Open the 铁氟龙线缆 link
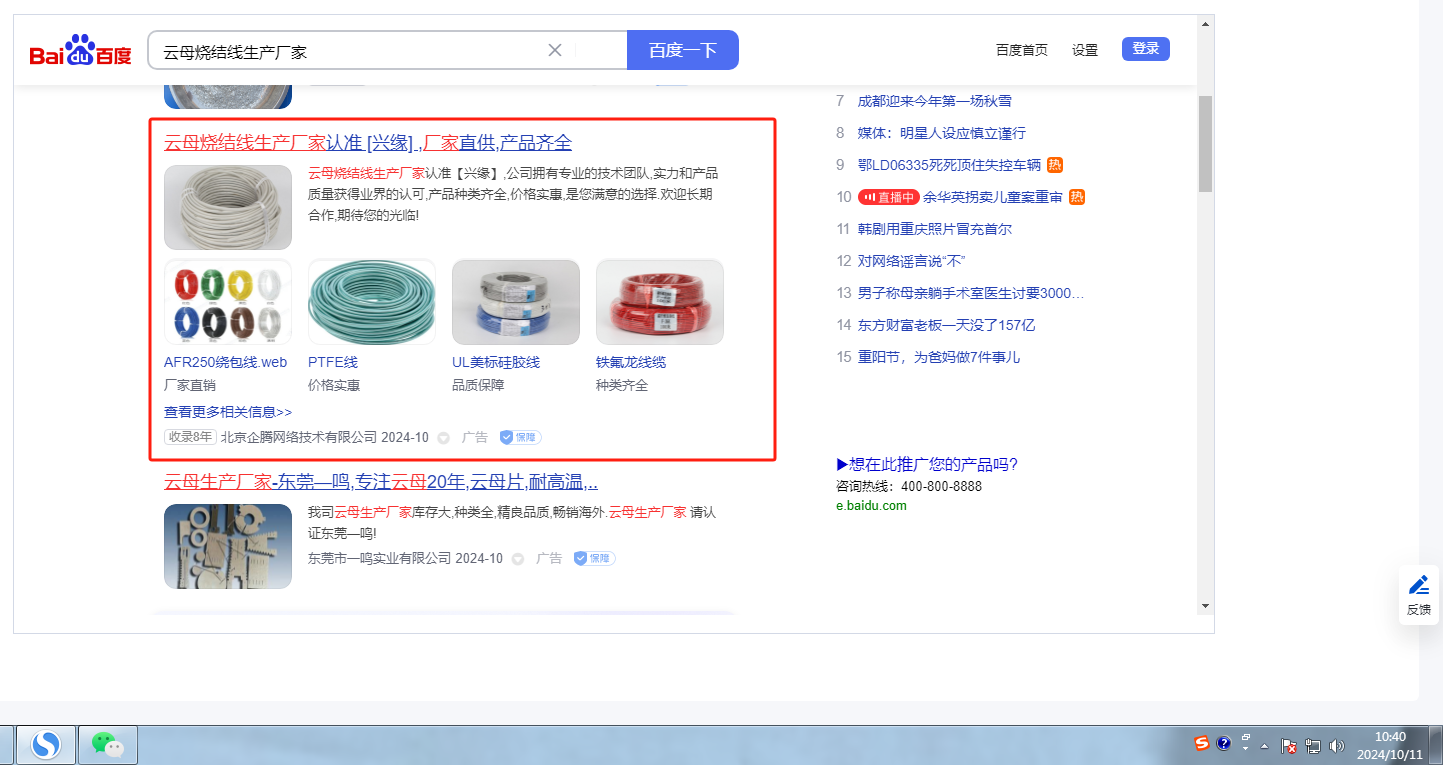The image size is (1443, 765). tap(631, 362)
